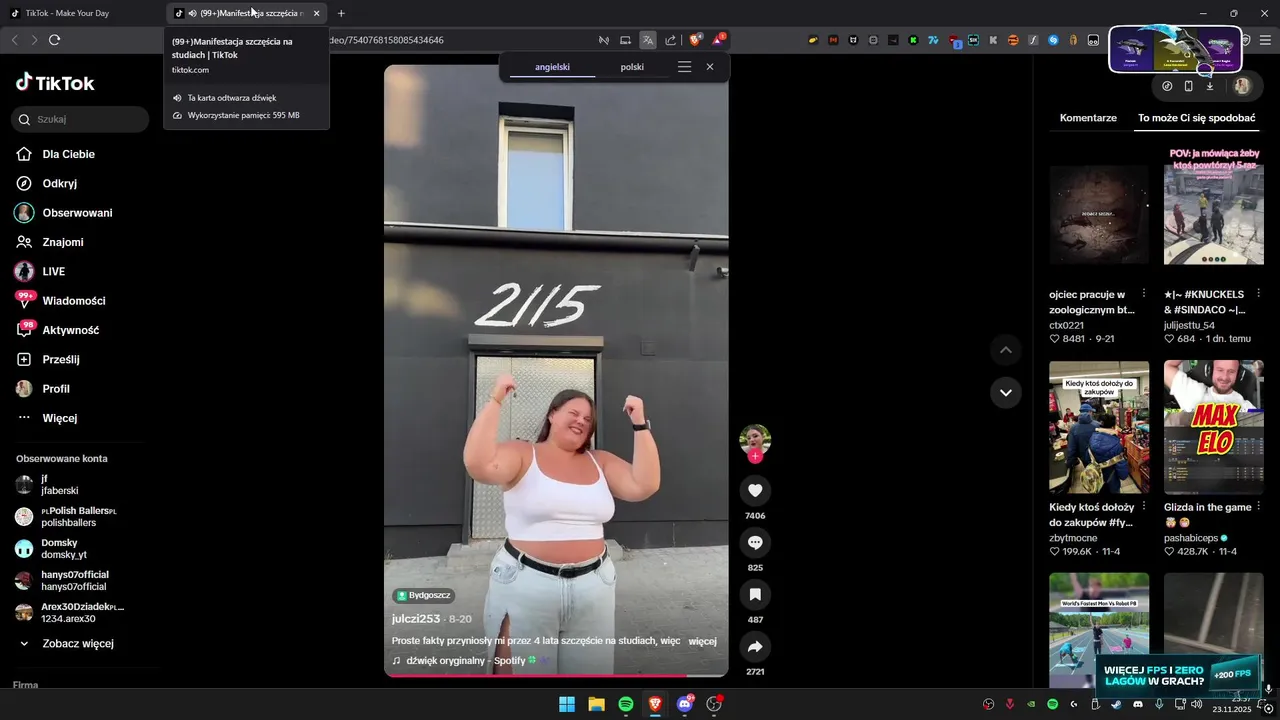Open options for ctx0221 video
The width and height of the screenshot is (1280, 720).
click(x=1144, y=294)
